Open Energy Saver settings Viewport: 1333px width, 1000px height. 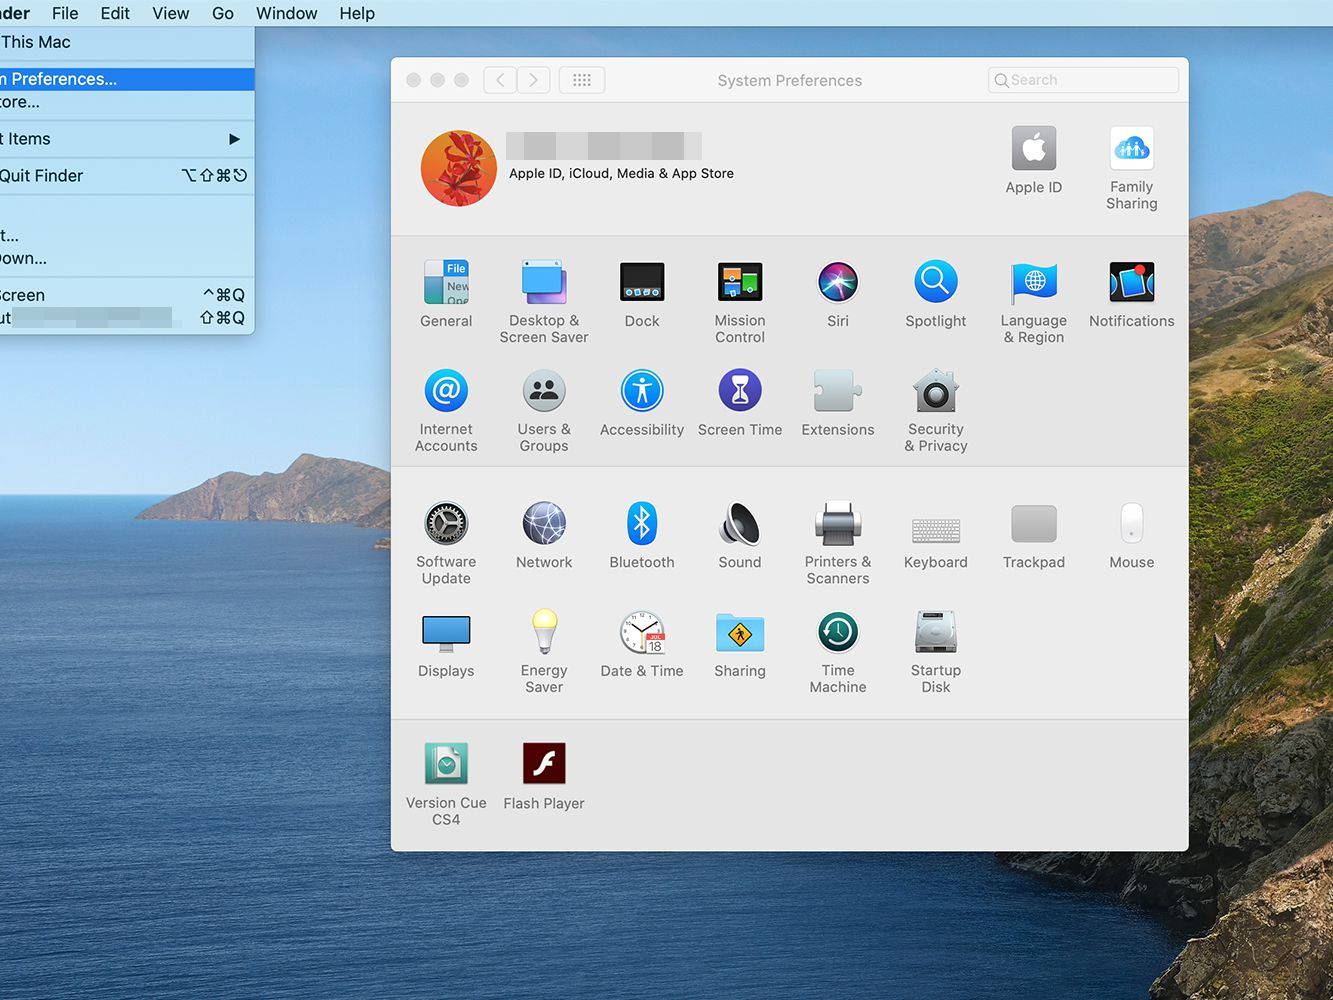(x=543, y=633)
